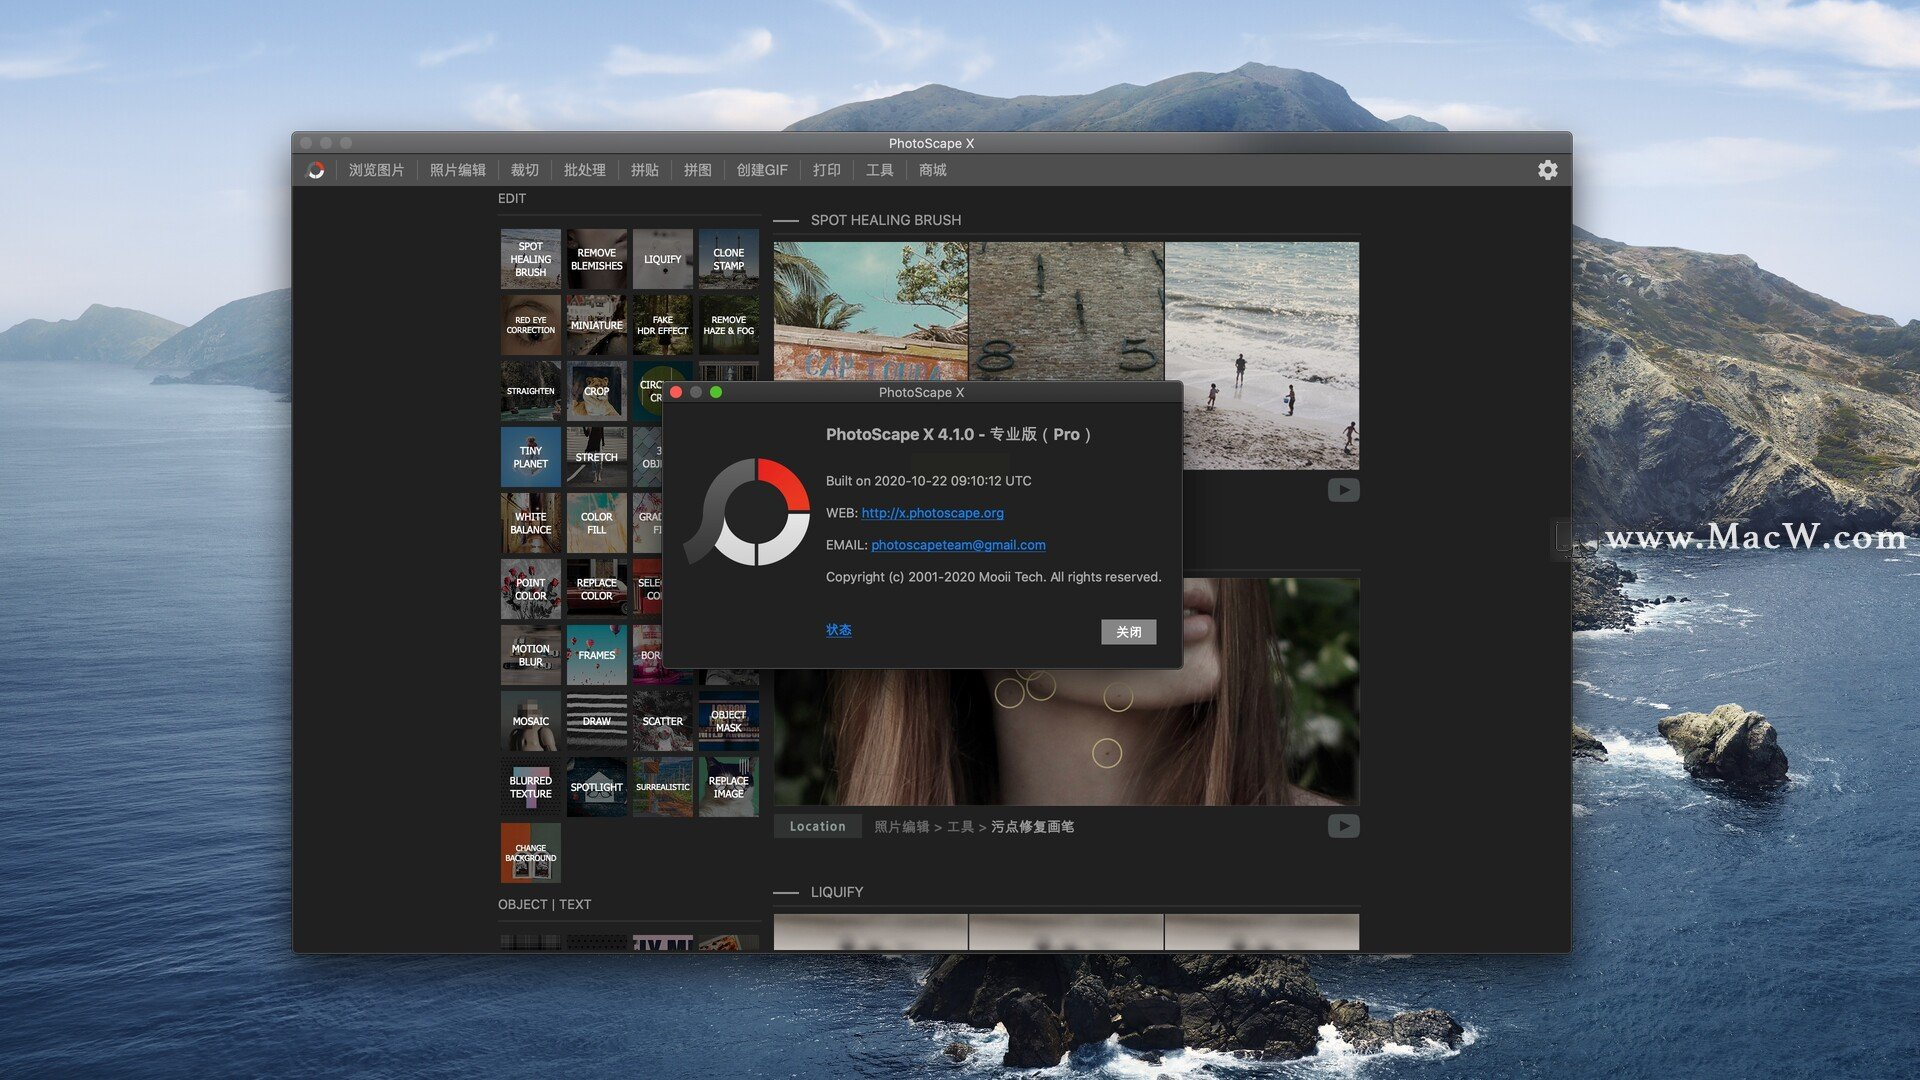Select the Clone Stamp tool tile
Image resolution: width=1920 pixels, height=1080 pixels.
(728, 259)
